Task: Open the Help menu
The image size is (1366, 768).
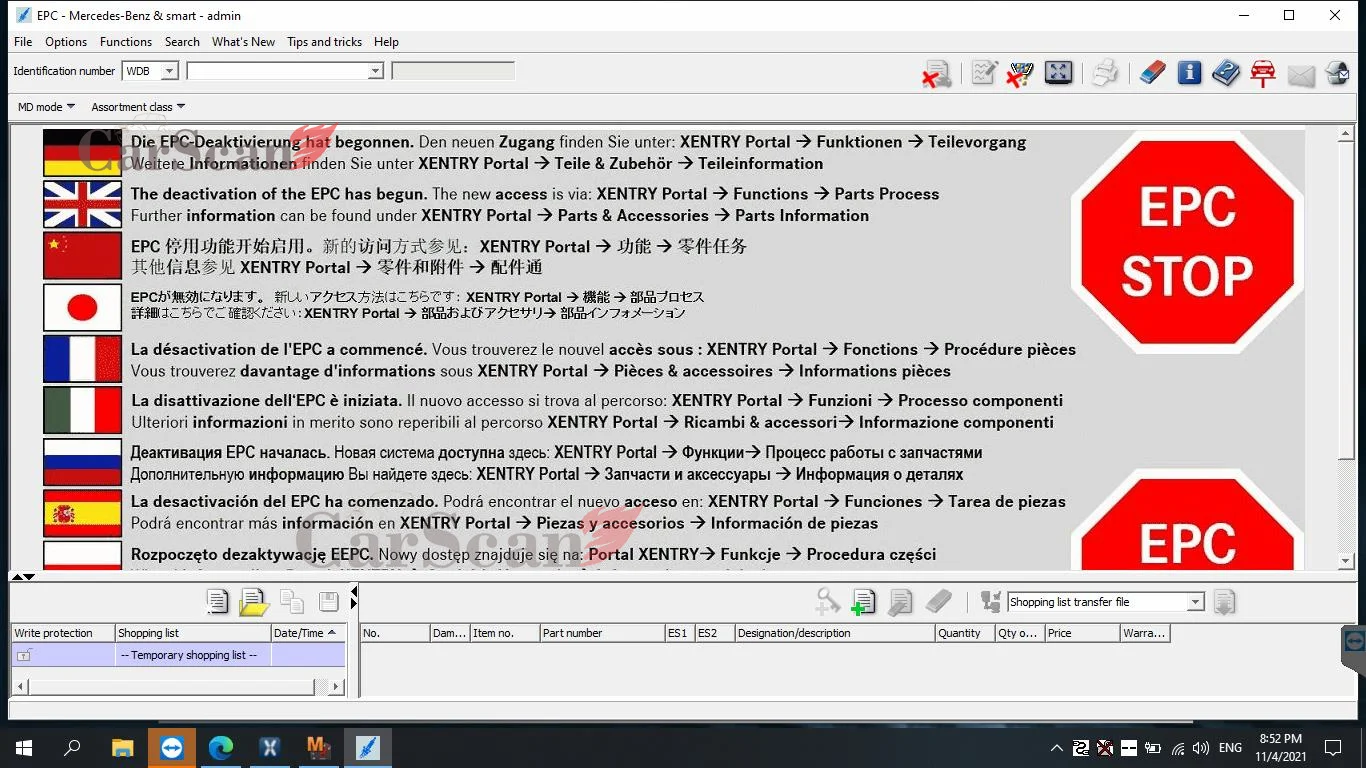Action: (x=386, y=42)
